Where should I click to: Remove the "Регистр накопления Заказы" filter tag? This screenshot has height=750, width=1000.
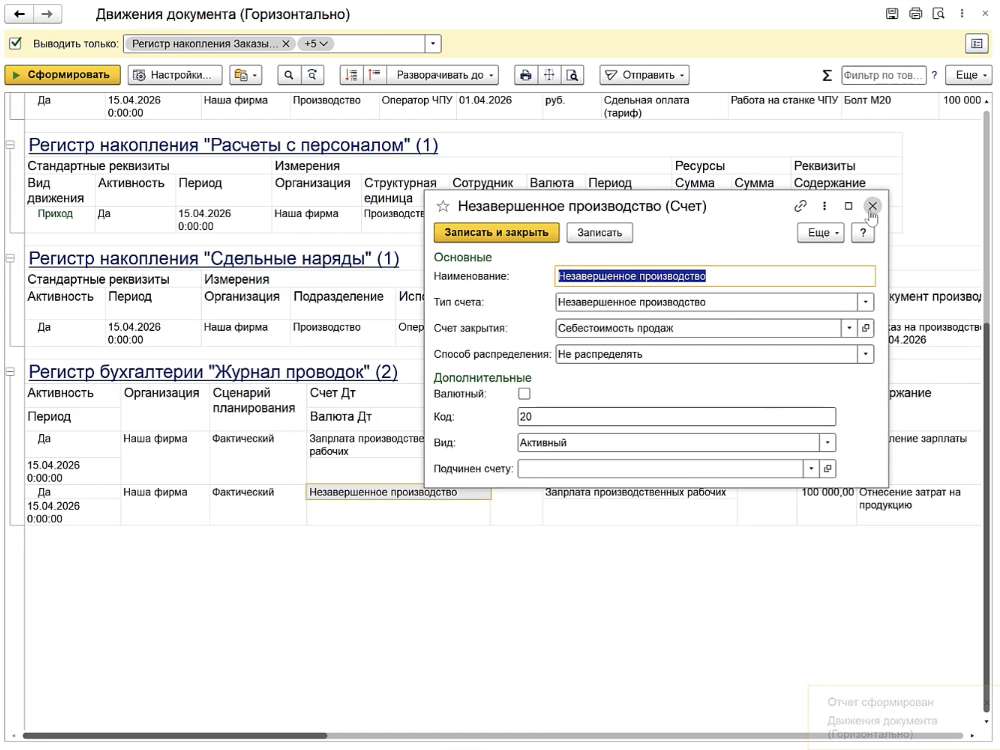286,44
